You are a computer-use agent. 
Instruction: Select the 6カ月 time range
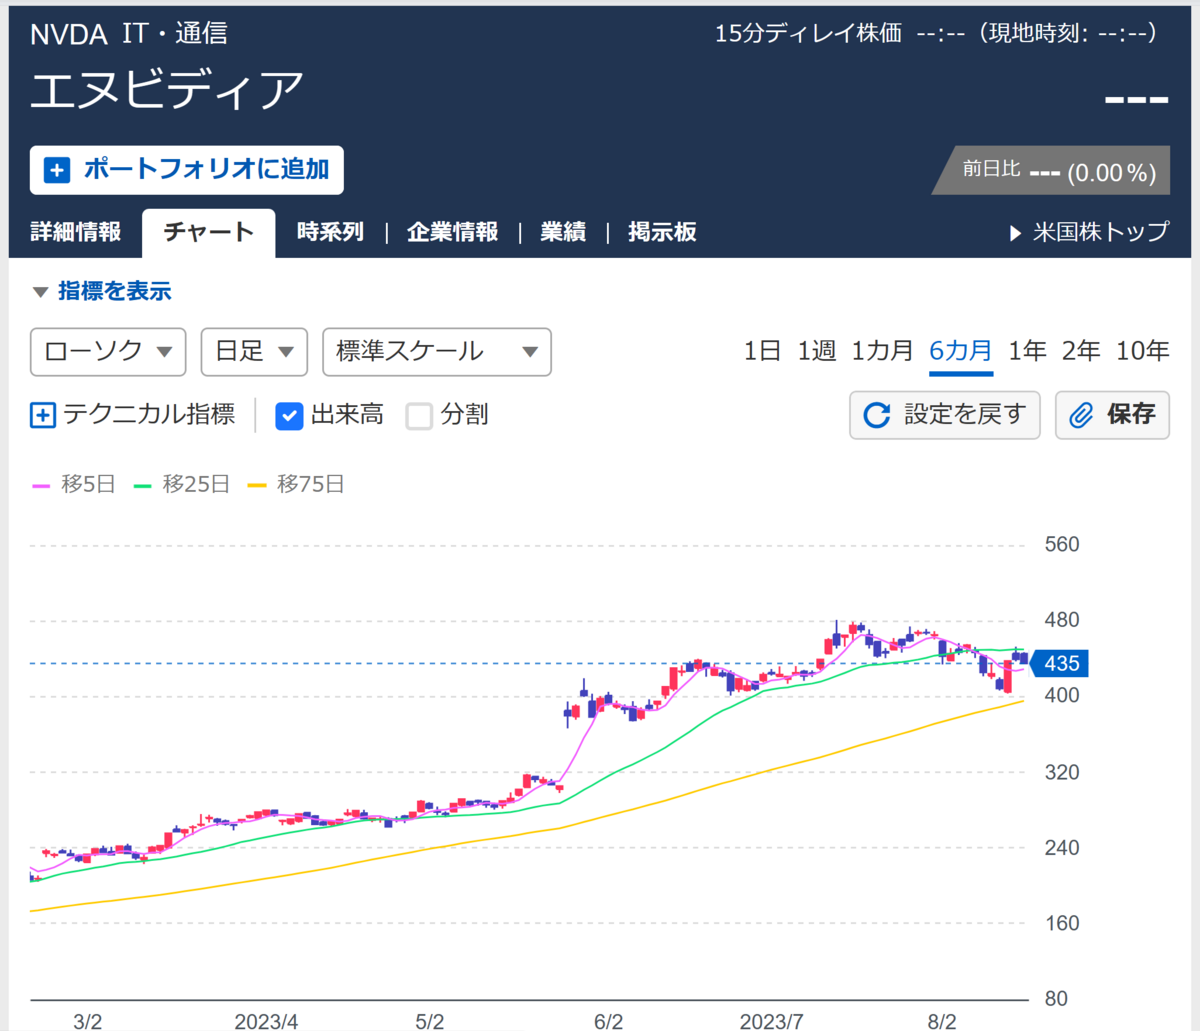(961, 351)
